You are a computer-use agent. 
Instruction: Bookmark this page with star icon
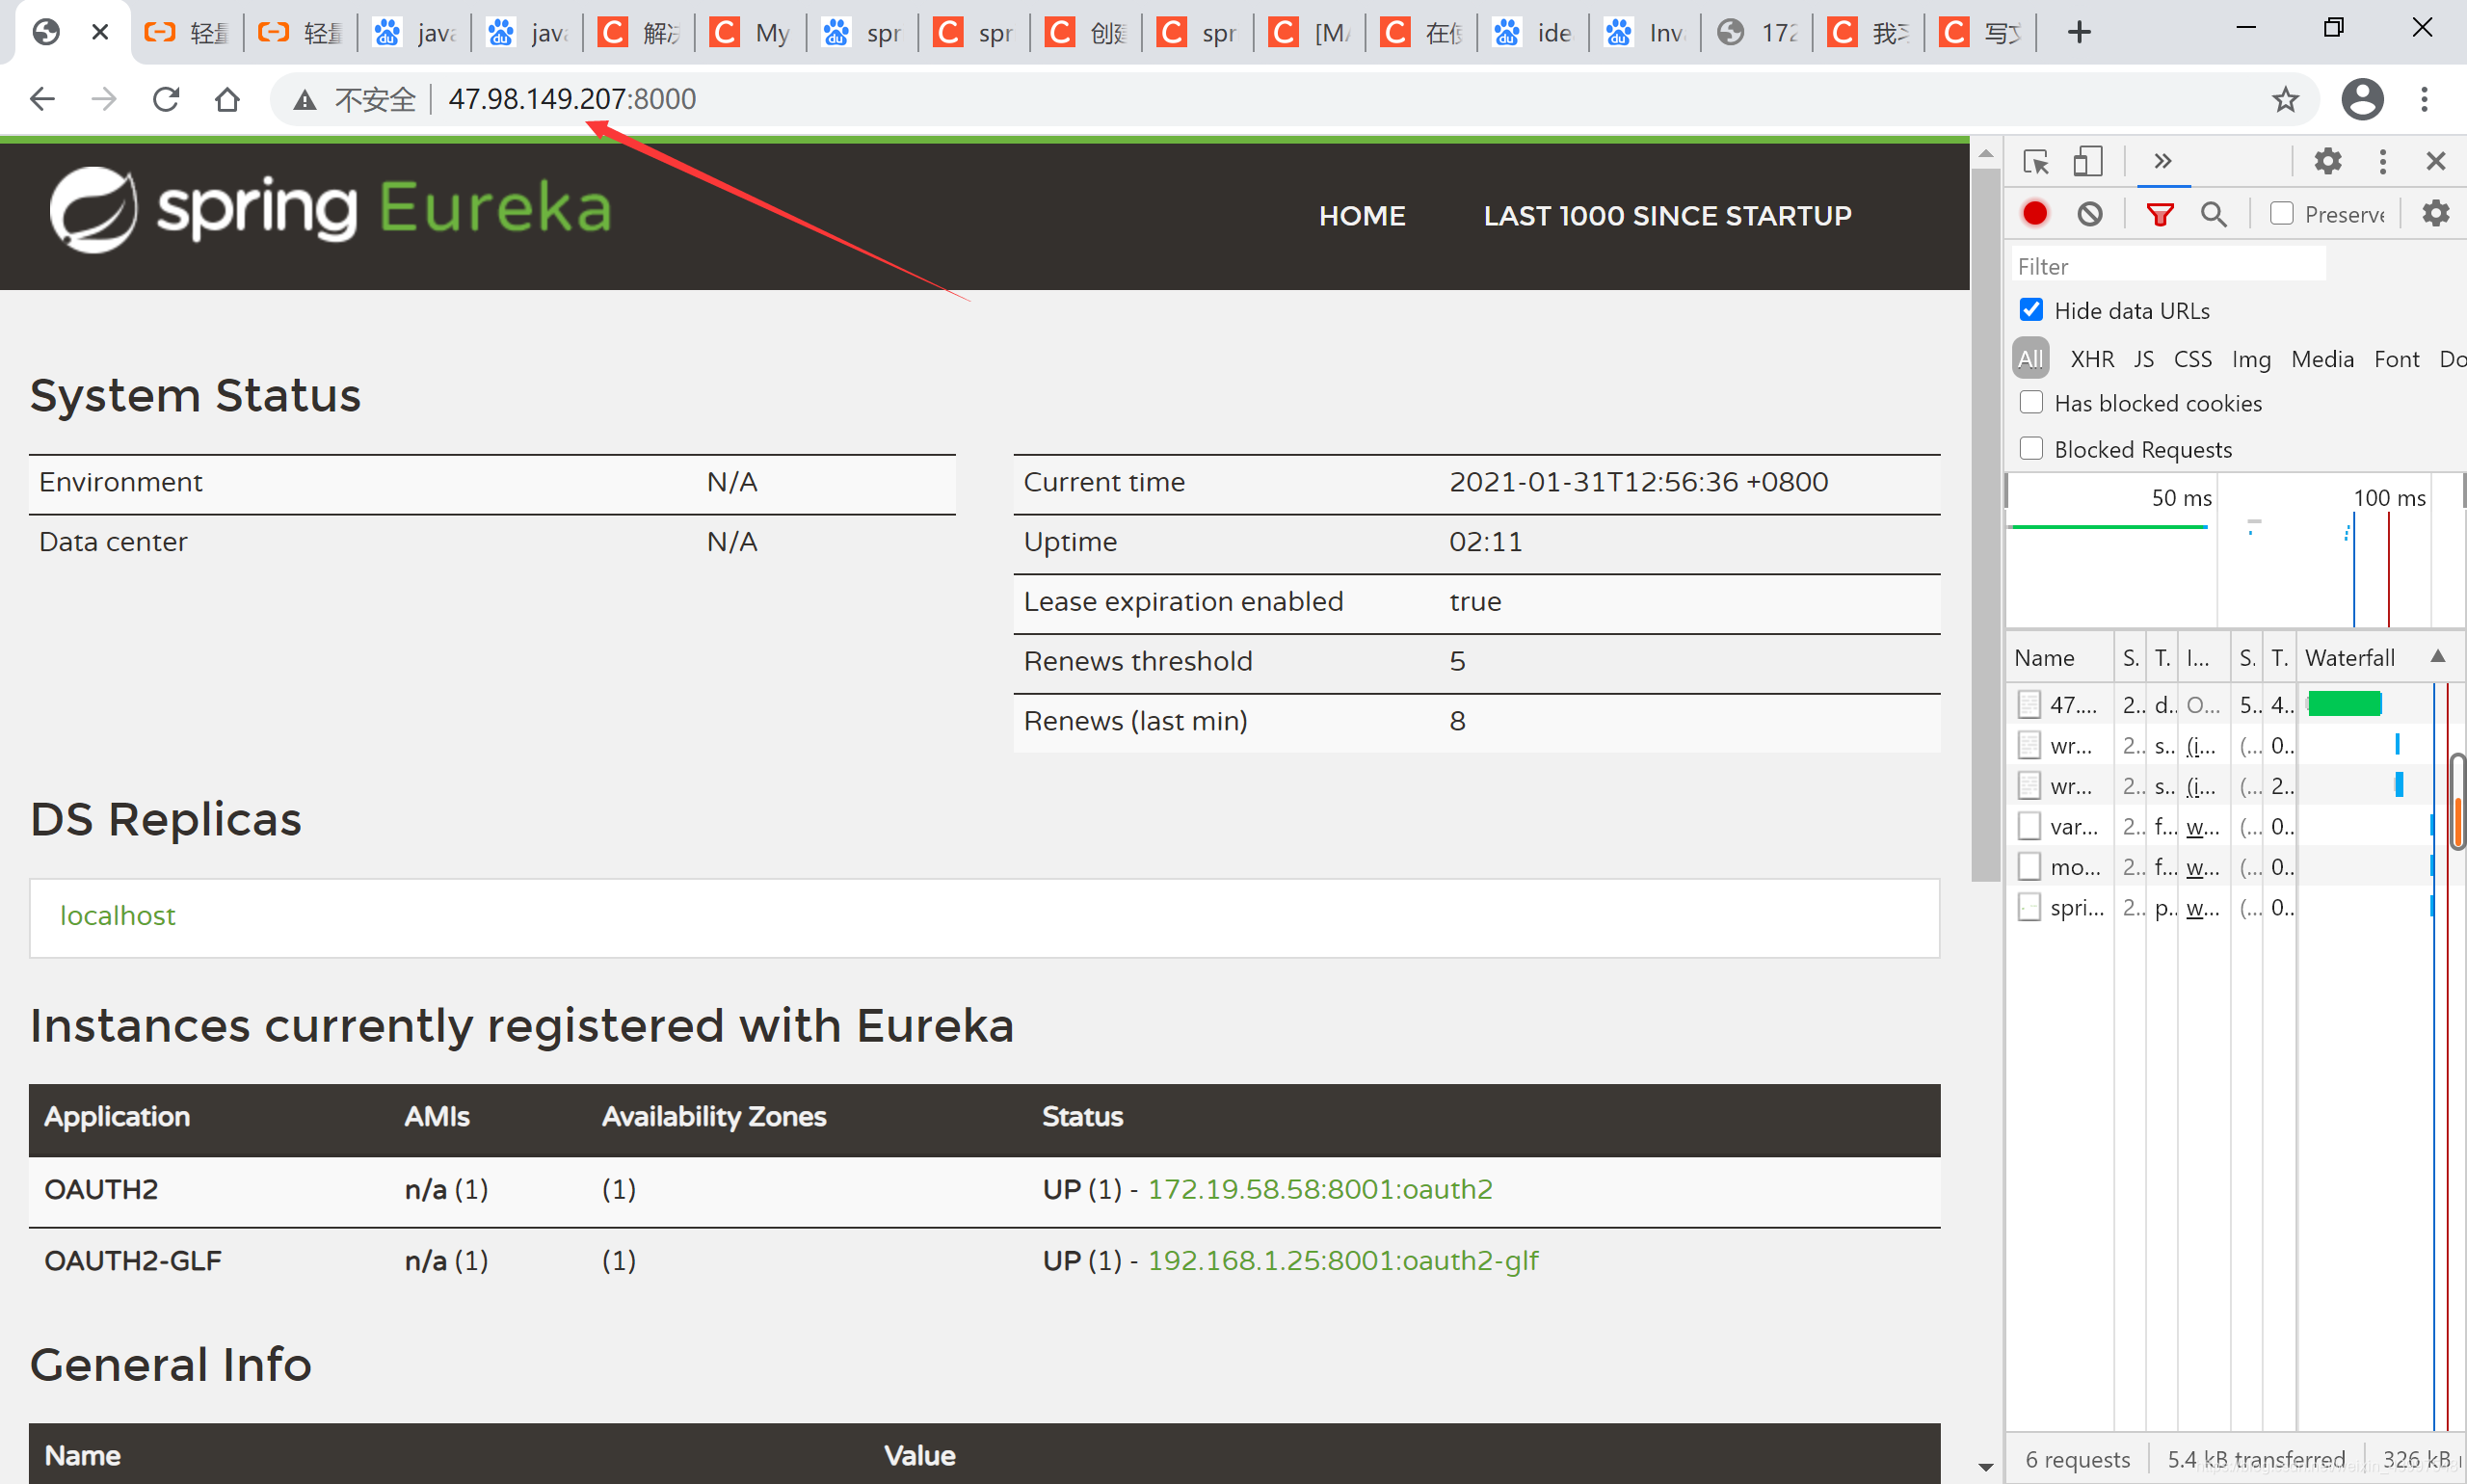(2285, 99)
